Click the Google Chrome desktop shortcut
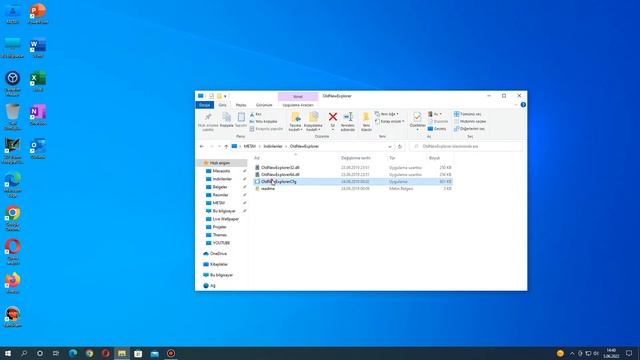 point(13,218)
